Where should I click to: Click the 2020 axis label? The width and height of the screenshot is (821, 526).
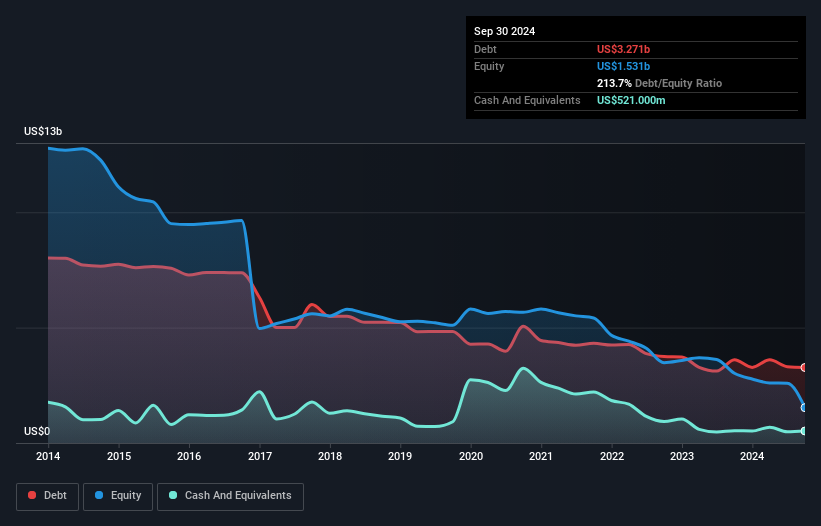[471, 456]
